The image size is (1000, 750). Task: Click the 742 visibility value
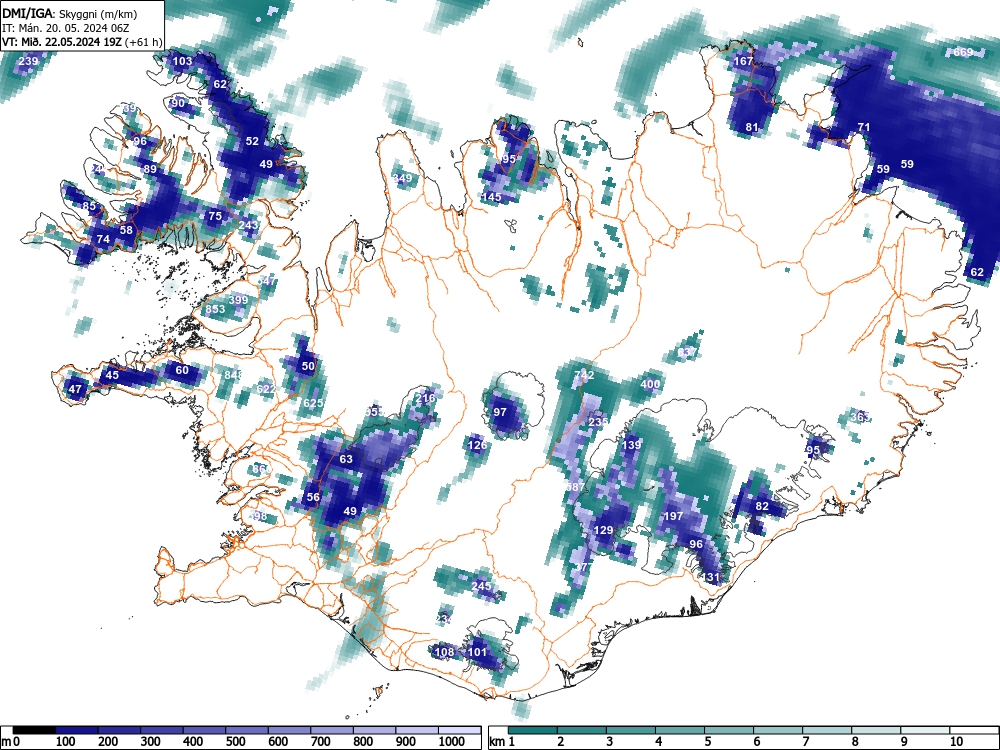click(x=584, y=375)
